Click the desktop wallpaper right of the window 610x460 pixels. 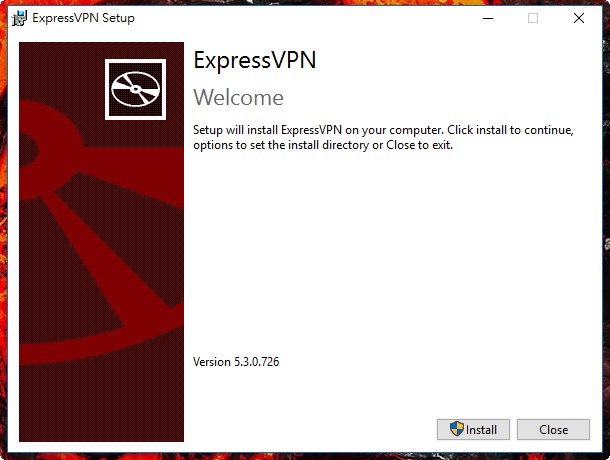point(604,250)
